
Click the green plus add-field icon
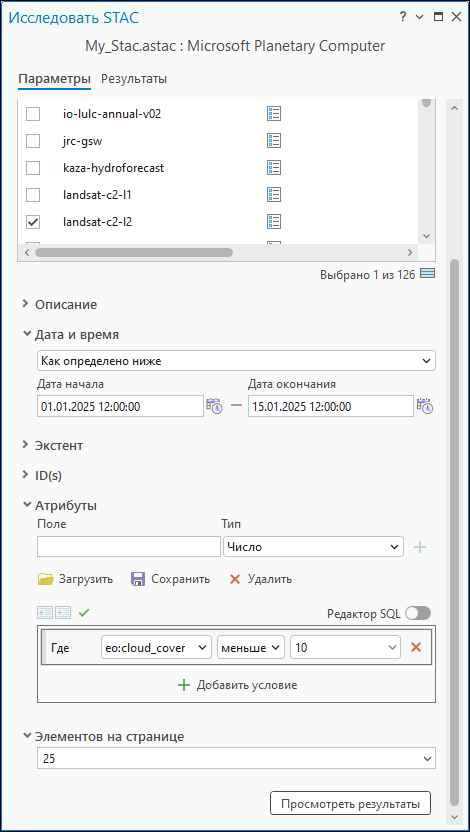coord(420,547)
